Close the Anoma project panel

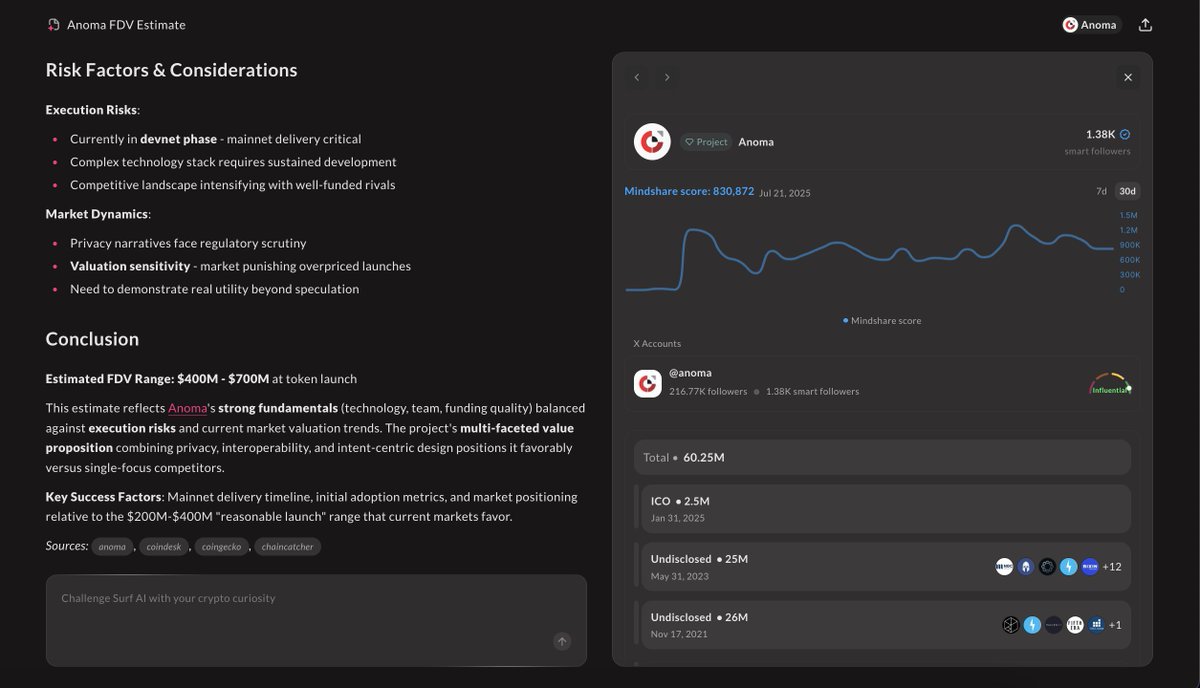1128,77
